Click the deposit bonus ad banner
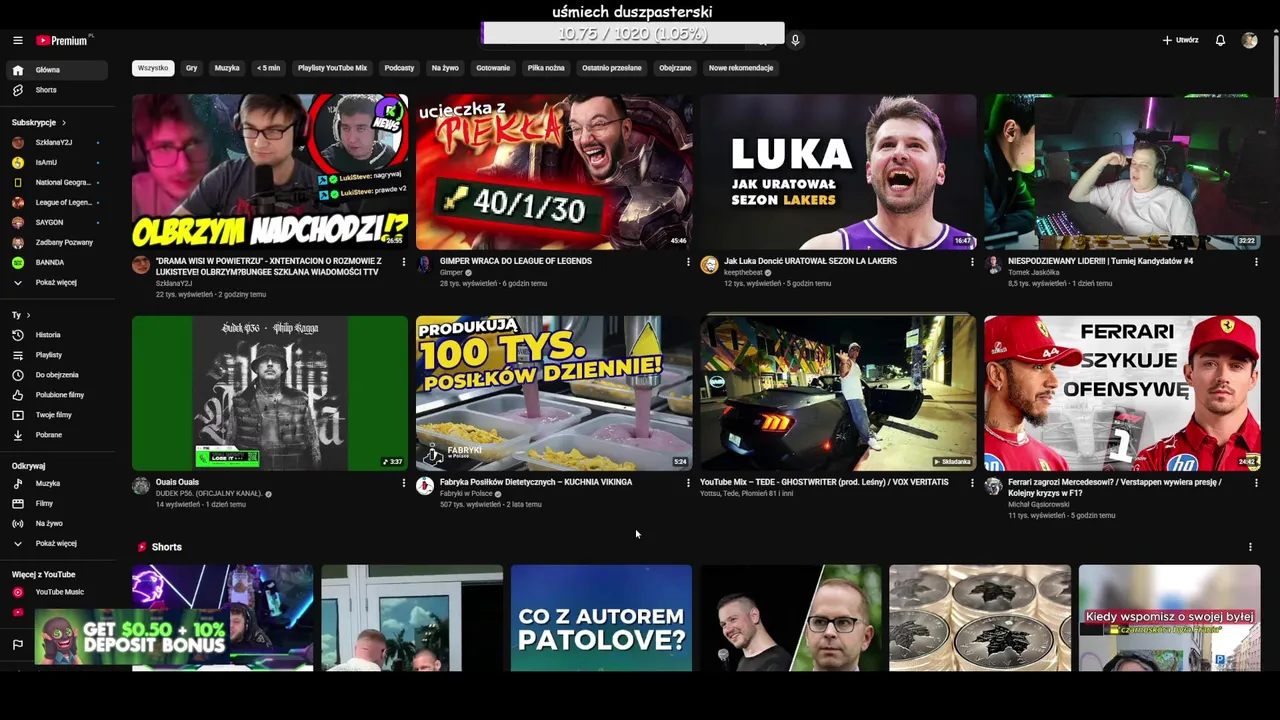Viewport: 1280px width, 720px height. (x=131, y=637)
